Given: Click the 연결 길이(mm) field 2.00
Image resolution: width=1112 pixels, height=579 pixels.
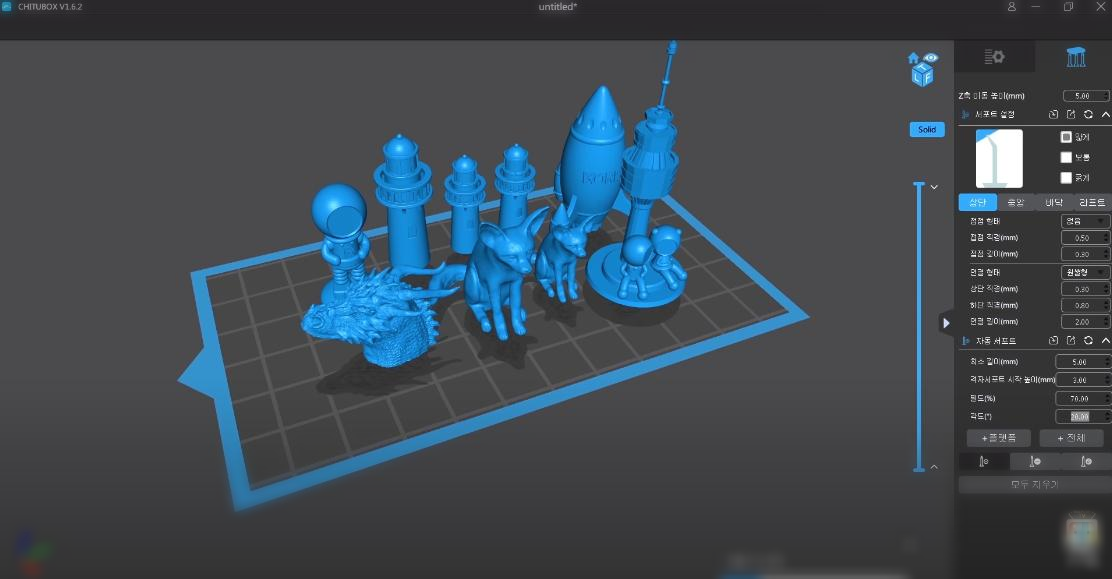Looking at the screenshot, I should point(1085,322).
